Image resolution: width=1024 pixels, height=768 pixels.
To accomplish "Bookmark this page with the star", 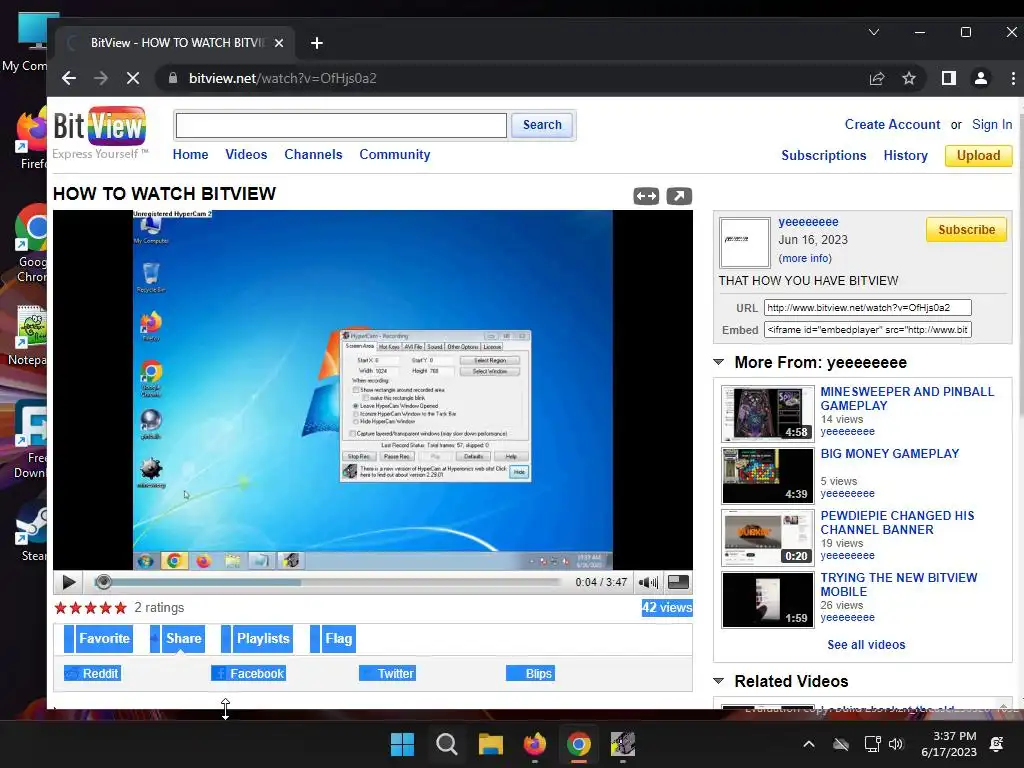I will (x=908, y=78).
